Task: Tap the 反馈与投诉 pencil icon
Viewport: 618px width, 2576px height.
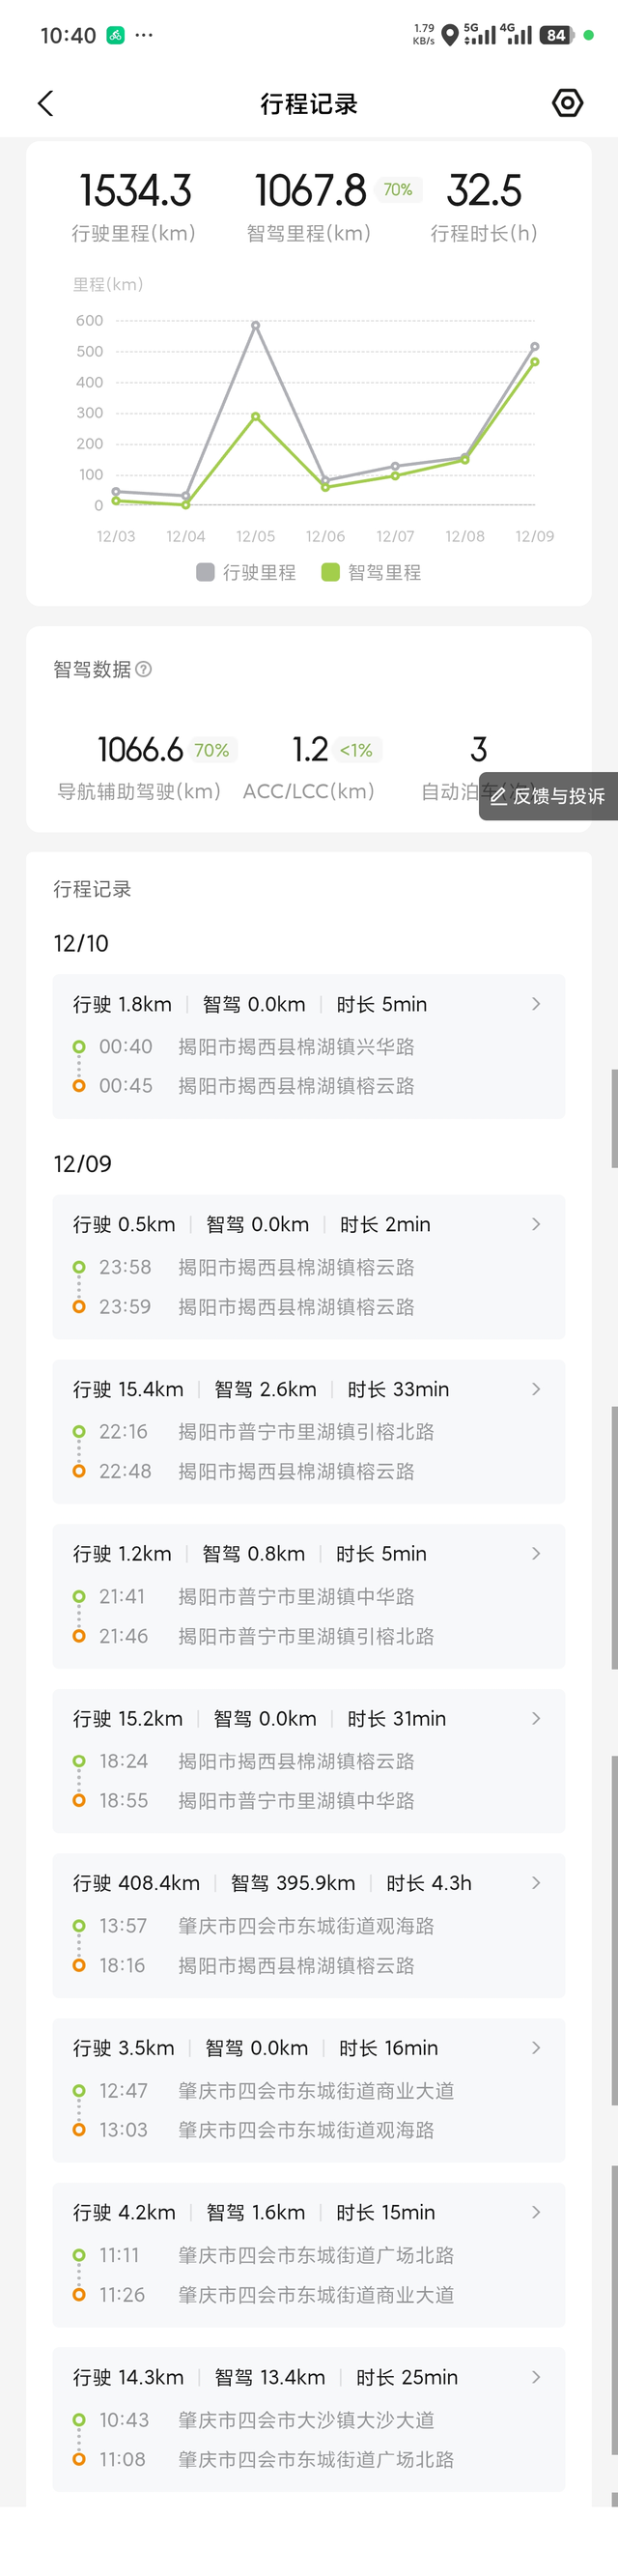Action: click(498, 796)
